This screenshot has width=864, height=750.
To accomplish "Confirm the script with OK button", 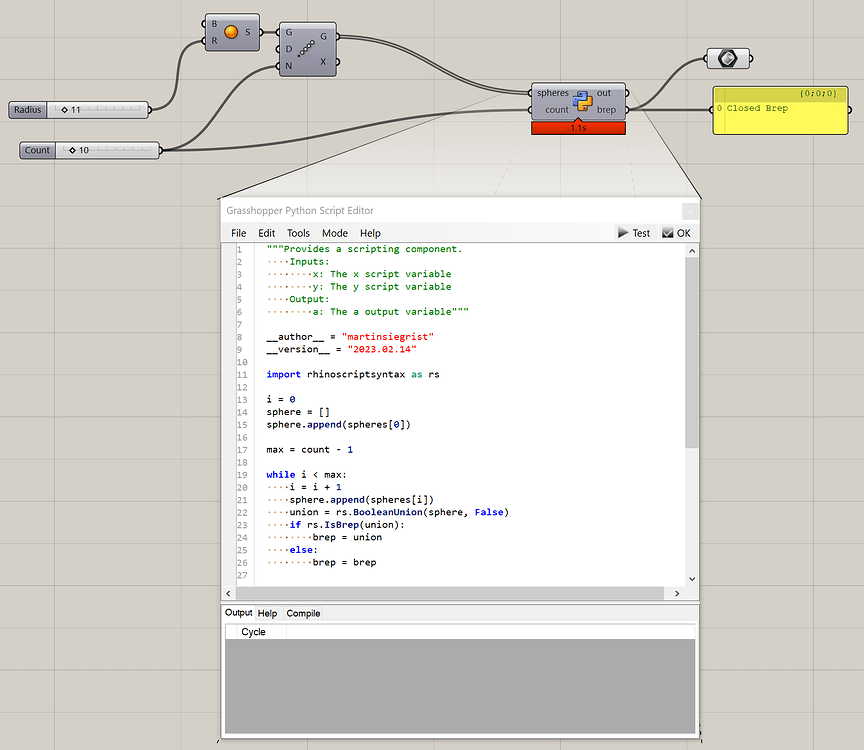I will coord(676,233).
